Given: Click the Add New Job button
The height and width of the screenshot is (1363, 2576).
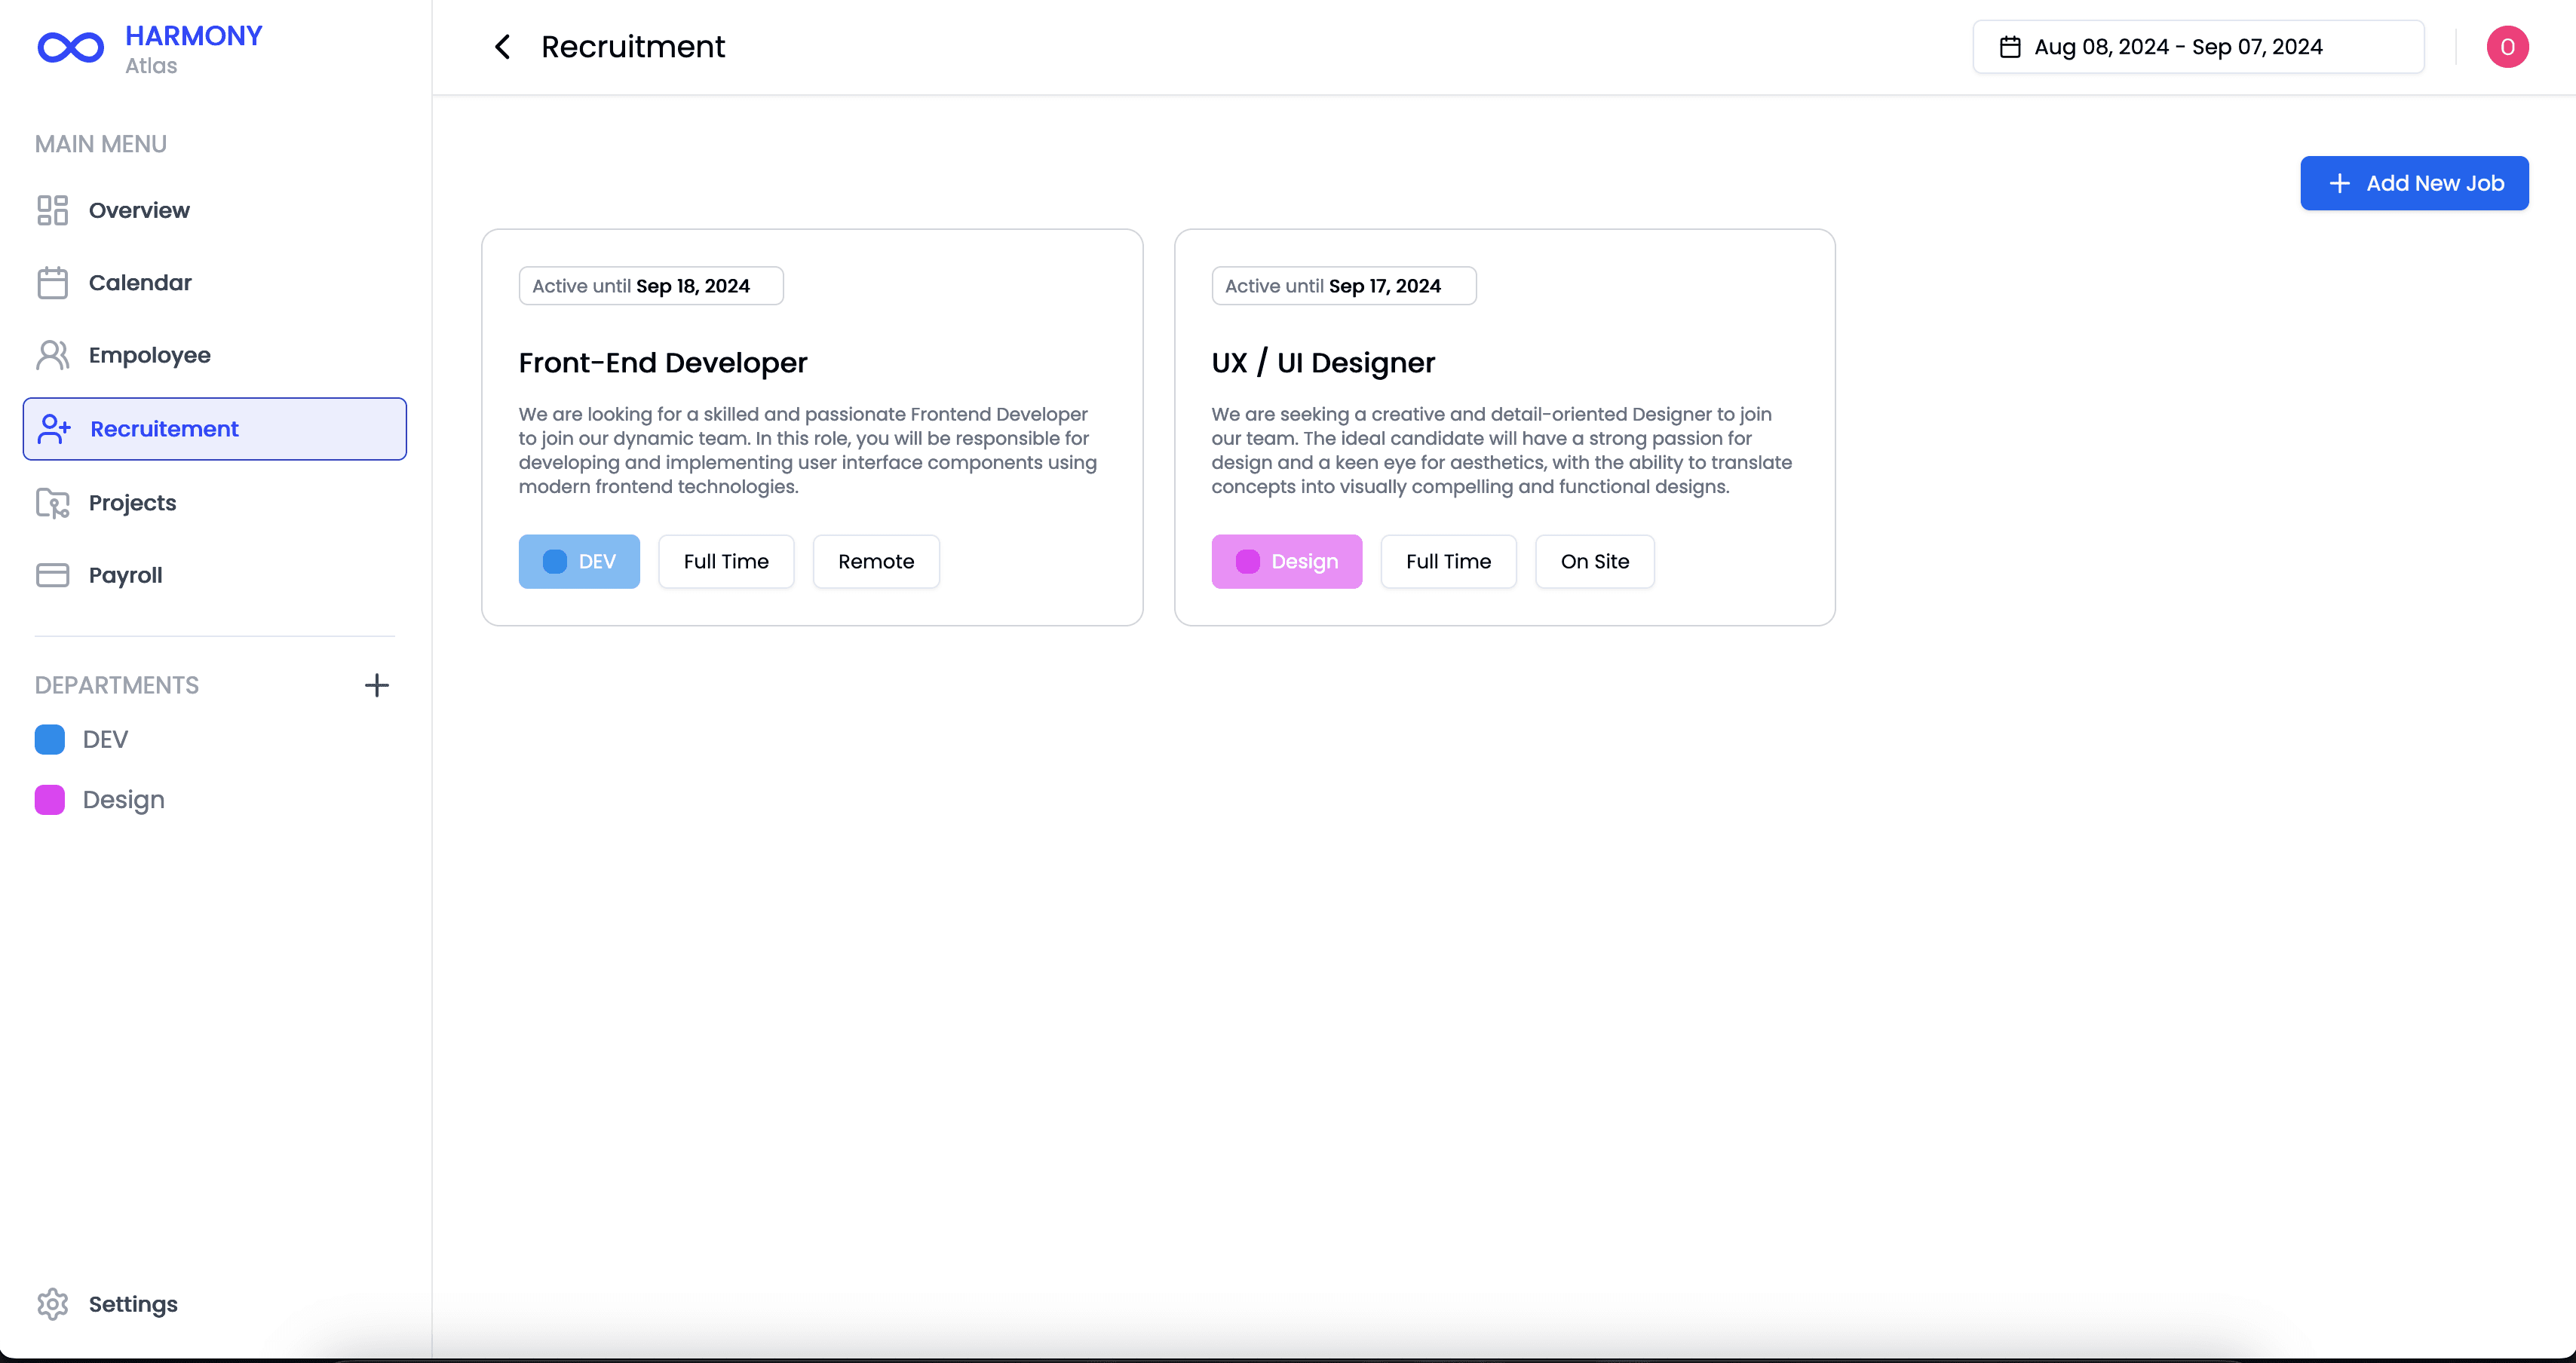Looking at the screenshot, I should pos(2414,183).
